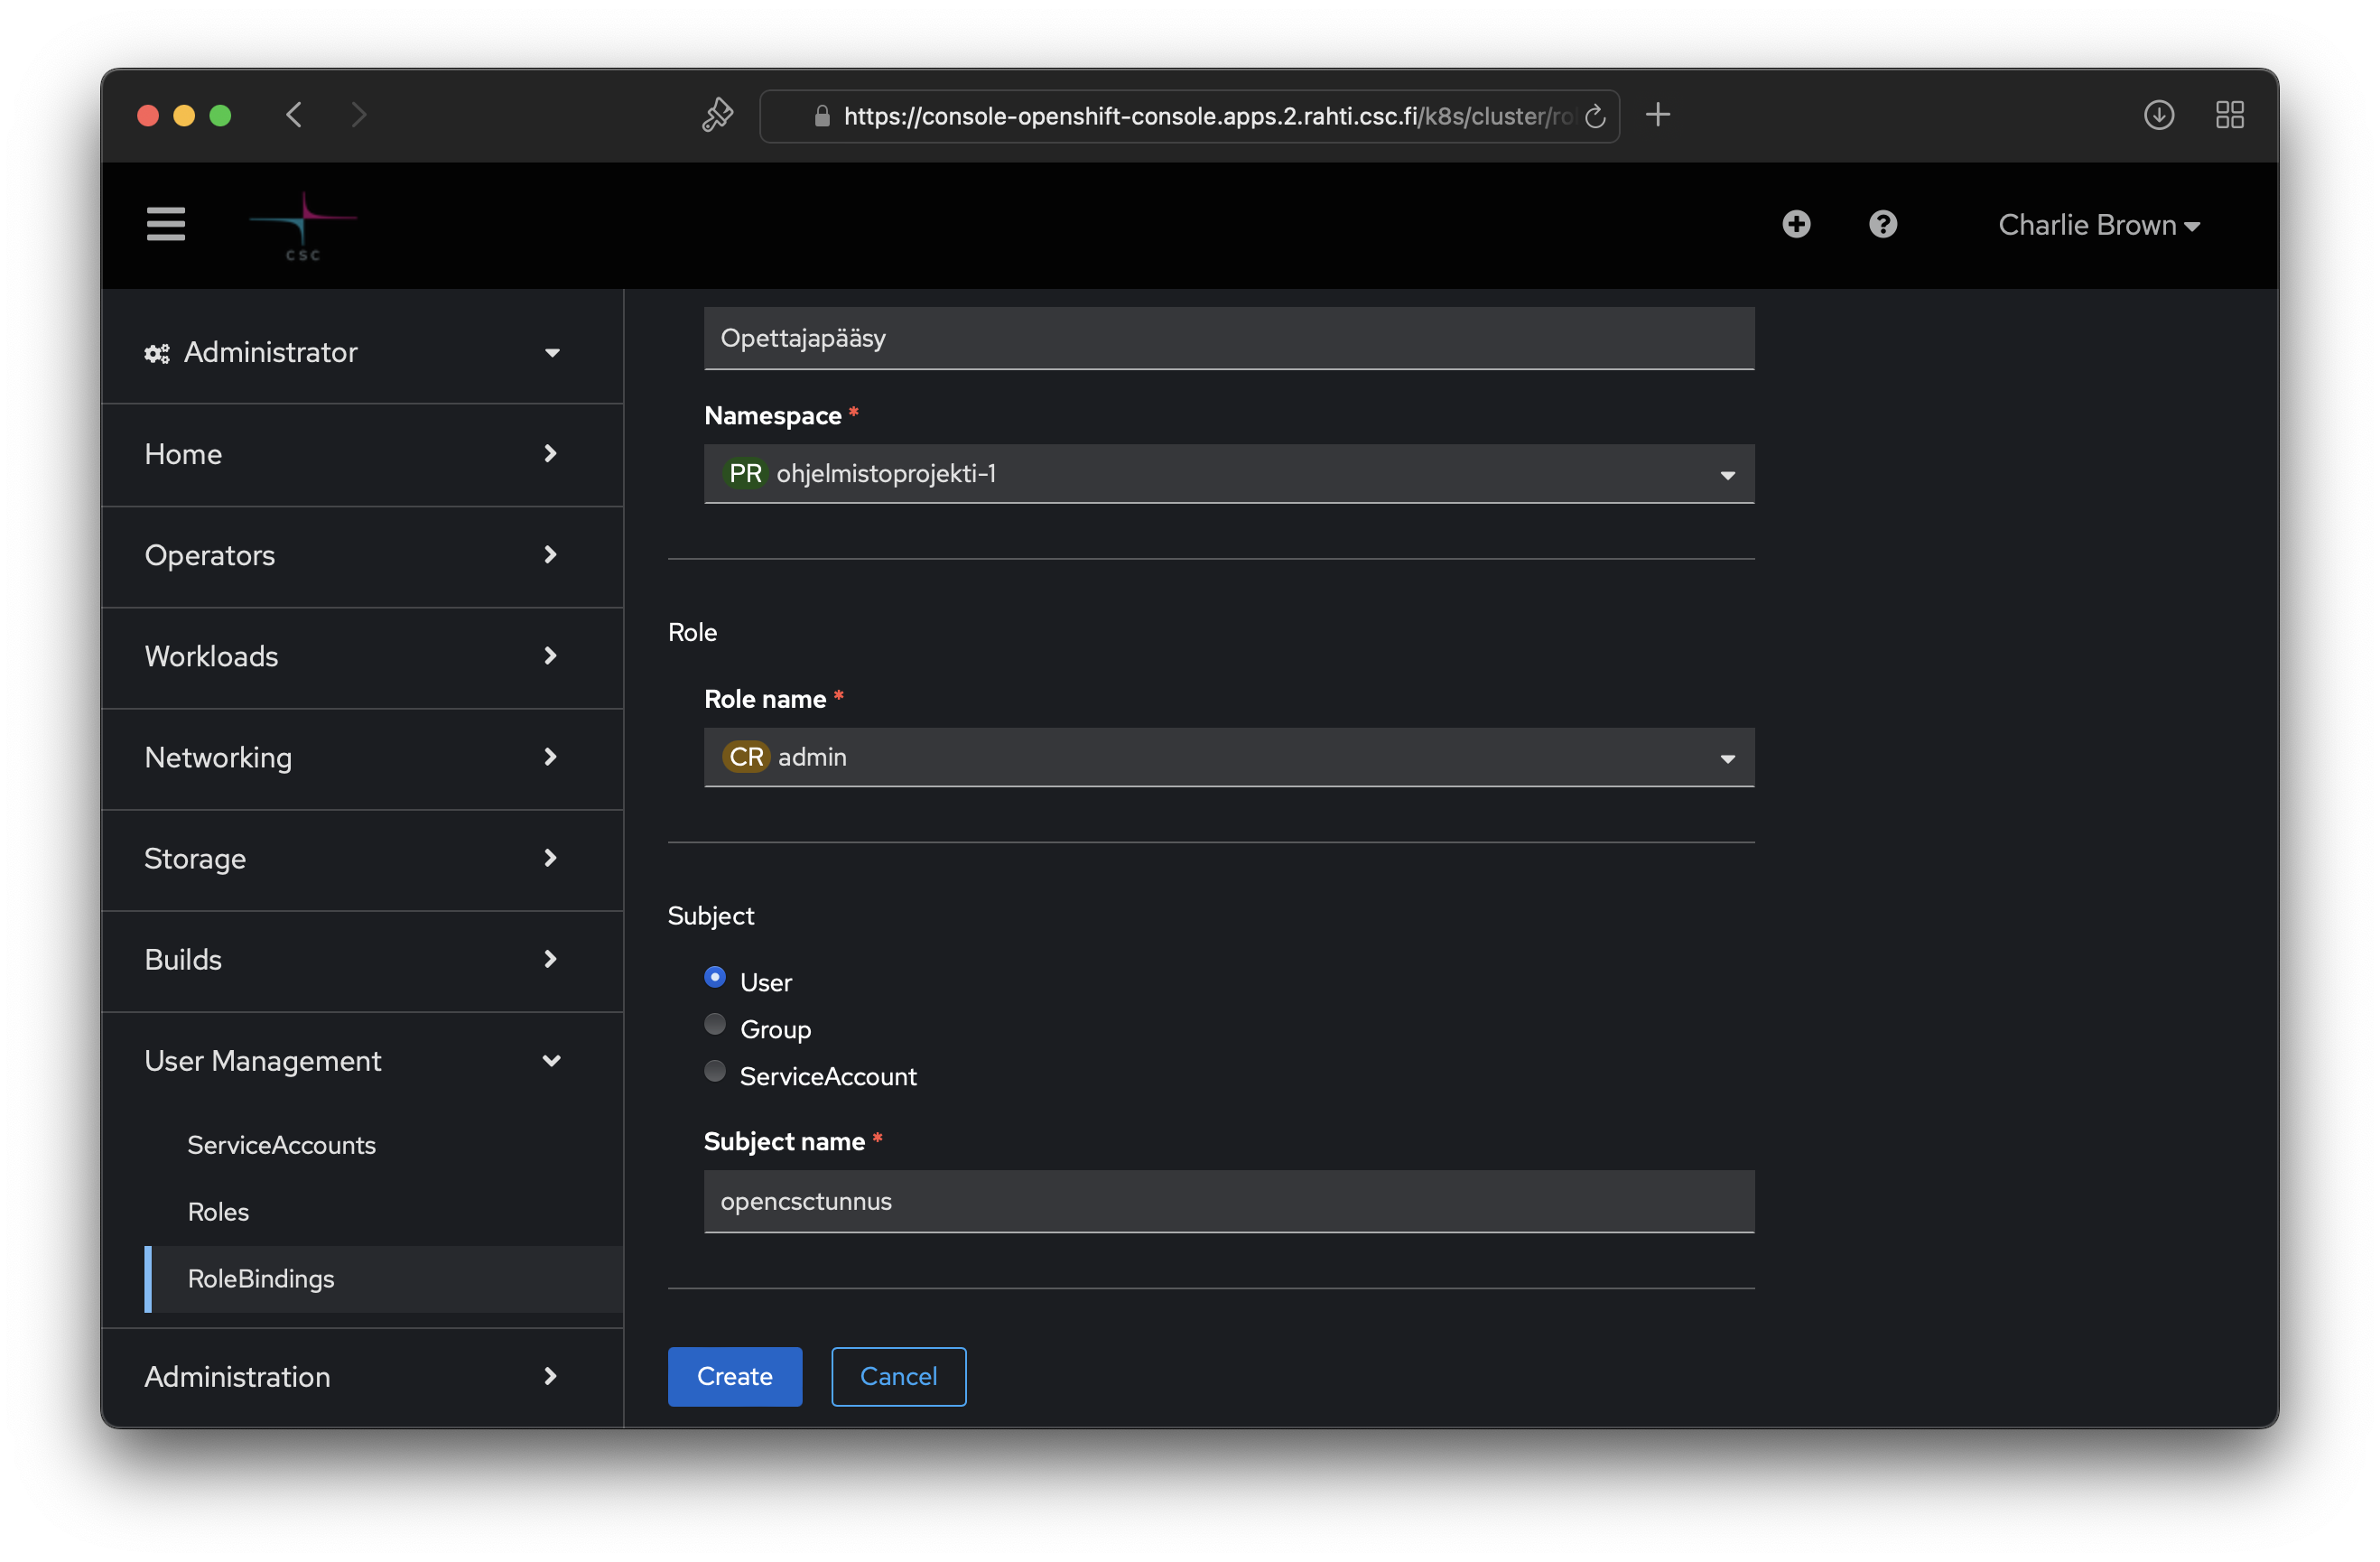Screen dimensions: 2380x1562
Task: Click the browser reload icon
Action: tap(1595, 117)
